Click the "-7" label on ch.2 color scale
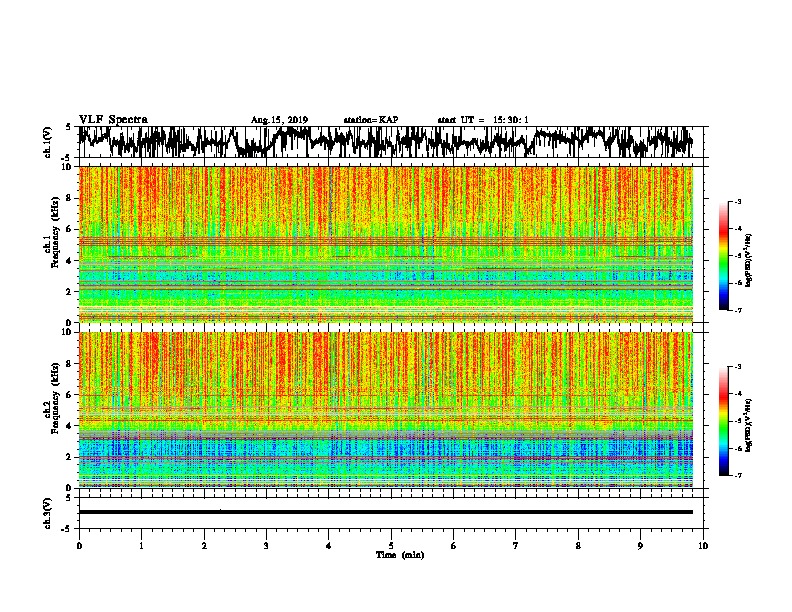 pyautogui.click(x=737, y=475)
